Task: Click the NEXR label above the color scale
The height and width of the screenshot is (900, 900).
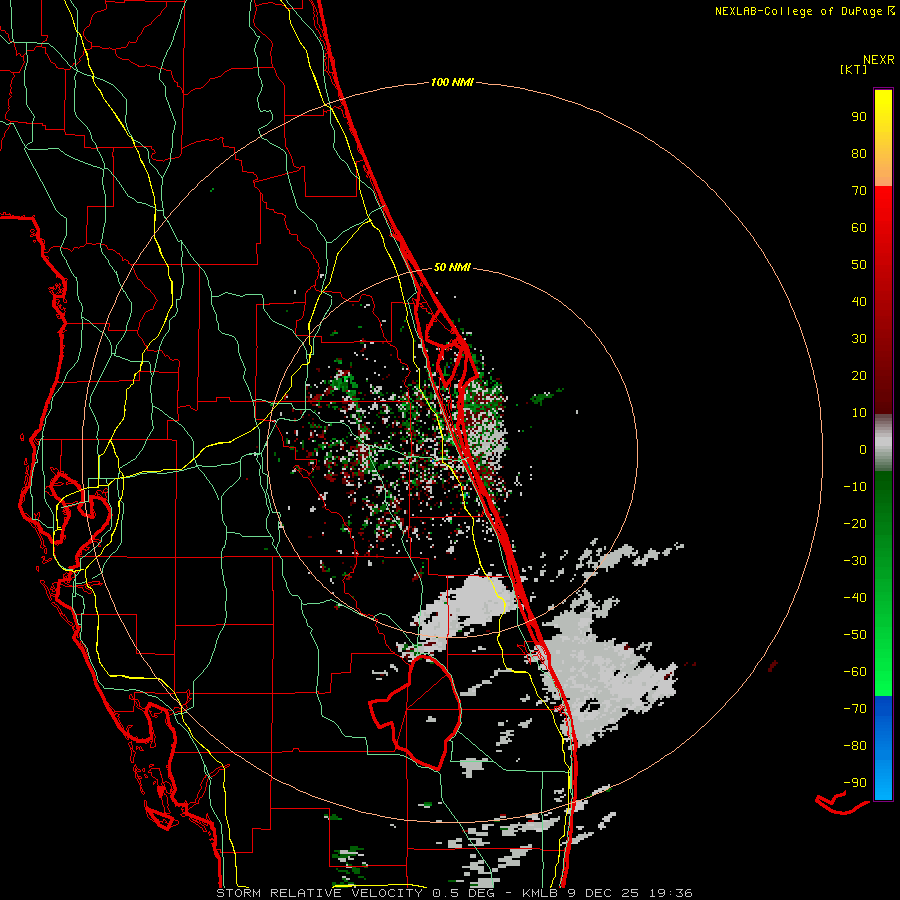Action: coord(878,60)
